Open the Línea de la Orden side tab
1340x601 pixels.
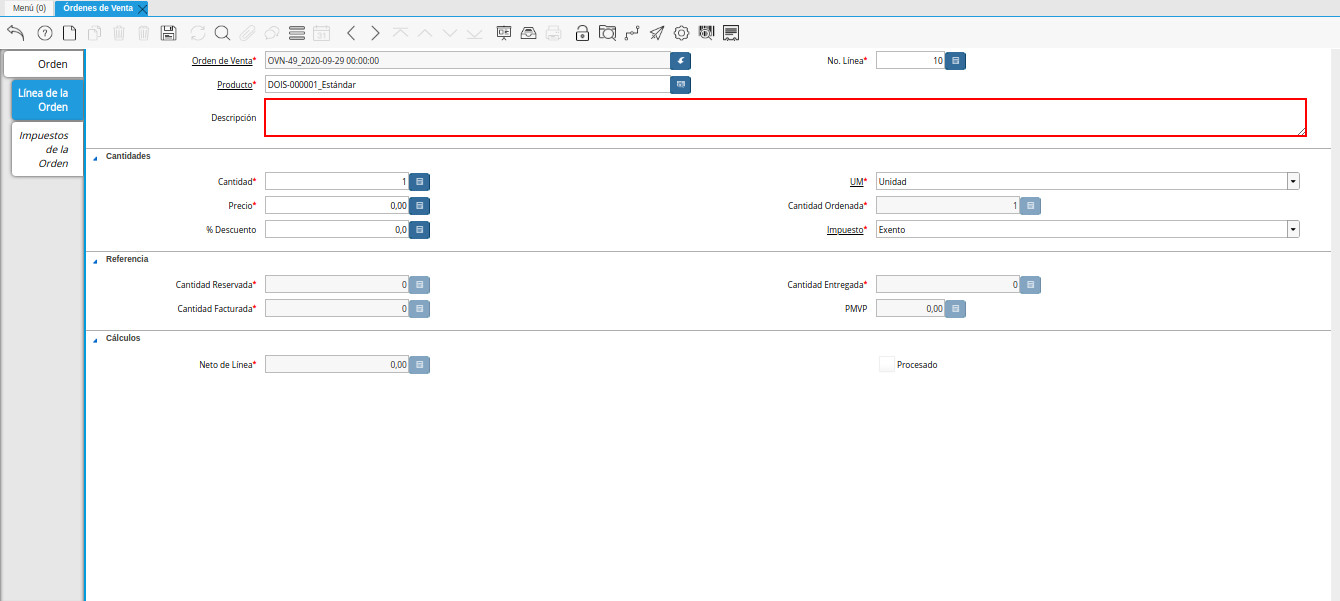click(47, 100)
